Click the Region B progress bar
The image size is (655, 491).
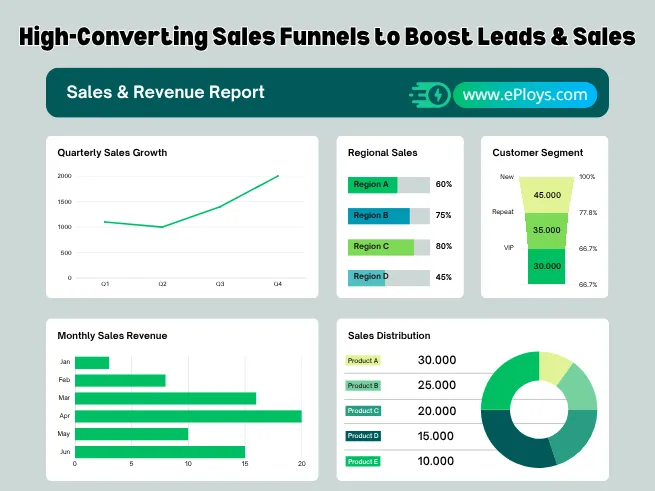coord(389,216)
